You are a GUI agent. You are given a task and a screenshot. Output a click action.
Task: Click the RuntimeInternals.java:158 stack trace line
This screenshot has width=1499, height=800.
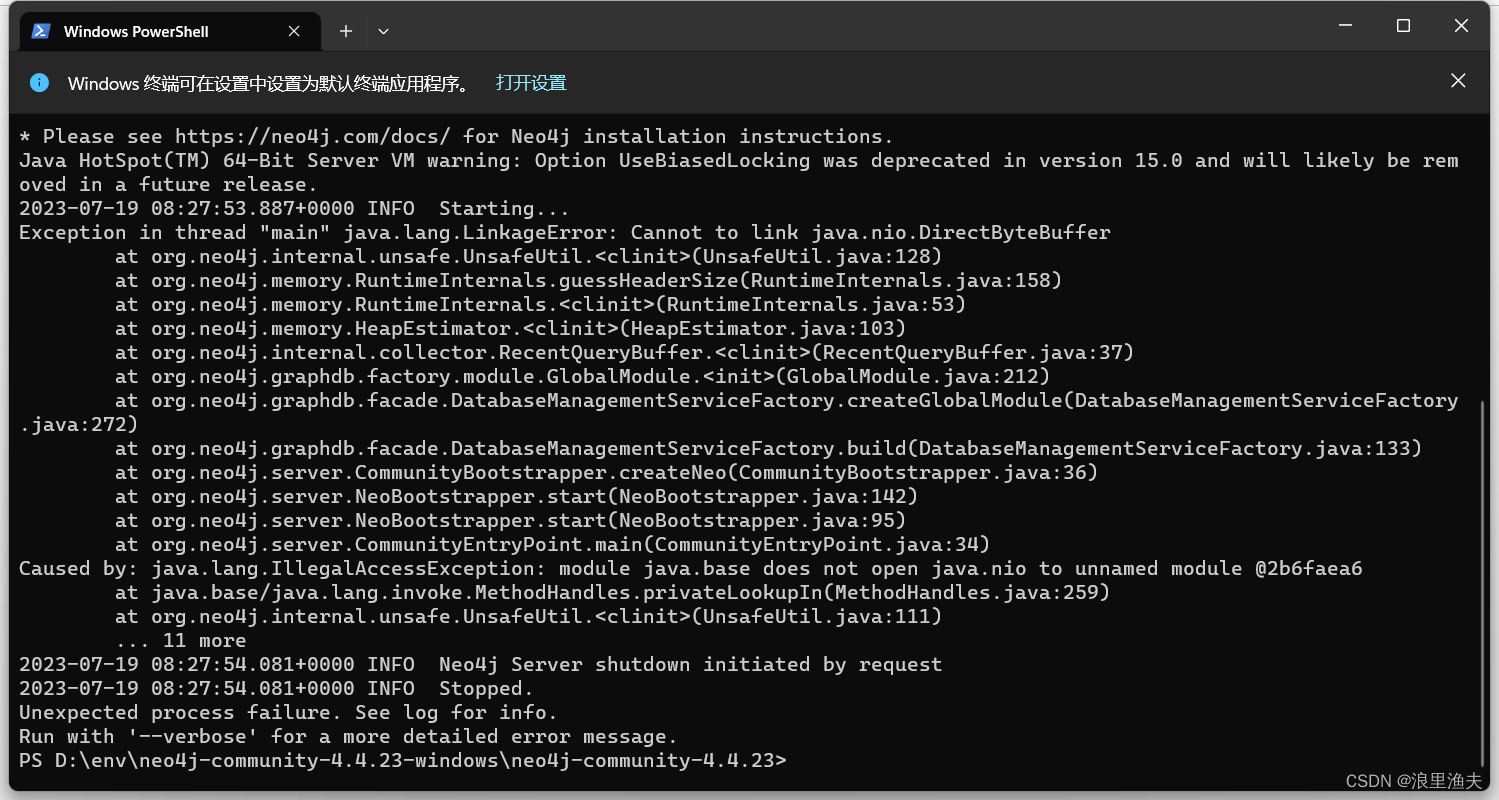coord(589,280)
